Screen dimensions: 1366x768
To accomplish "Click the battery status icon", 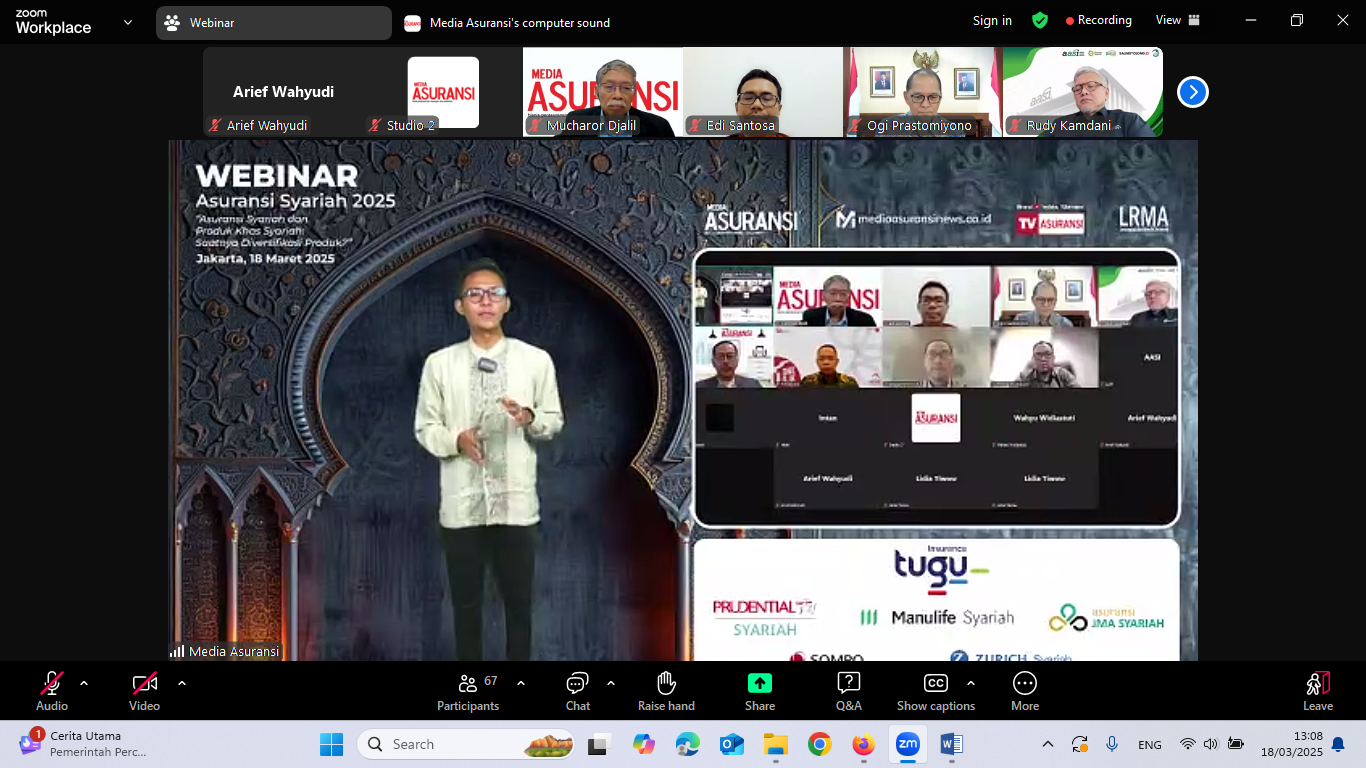I will [x=1236, y=744].
